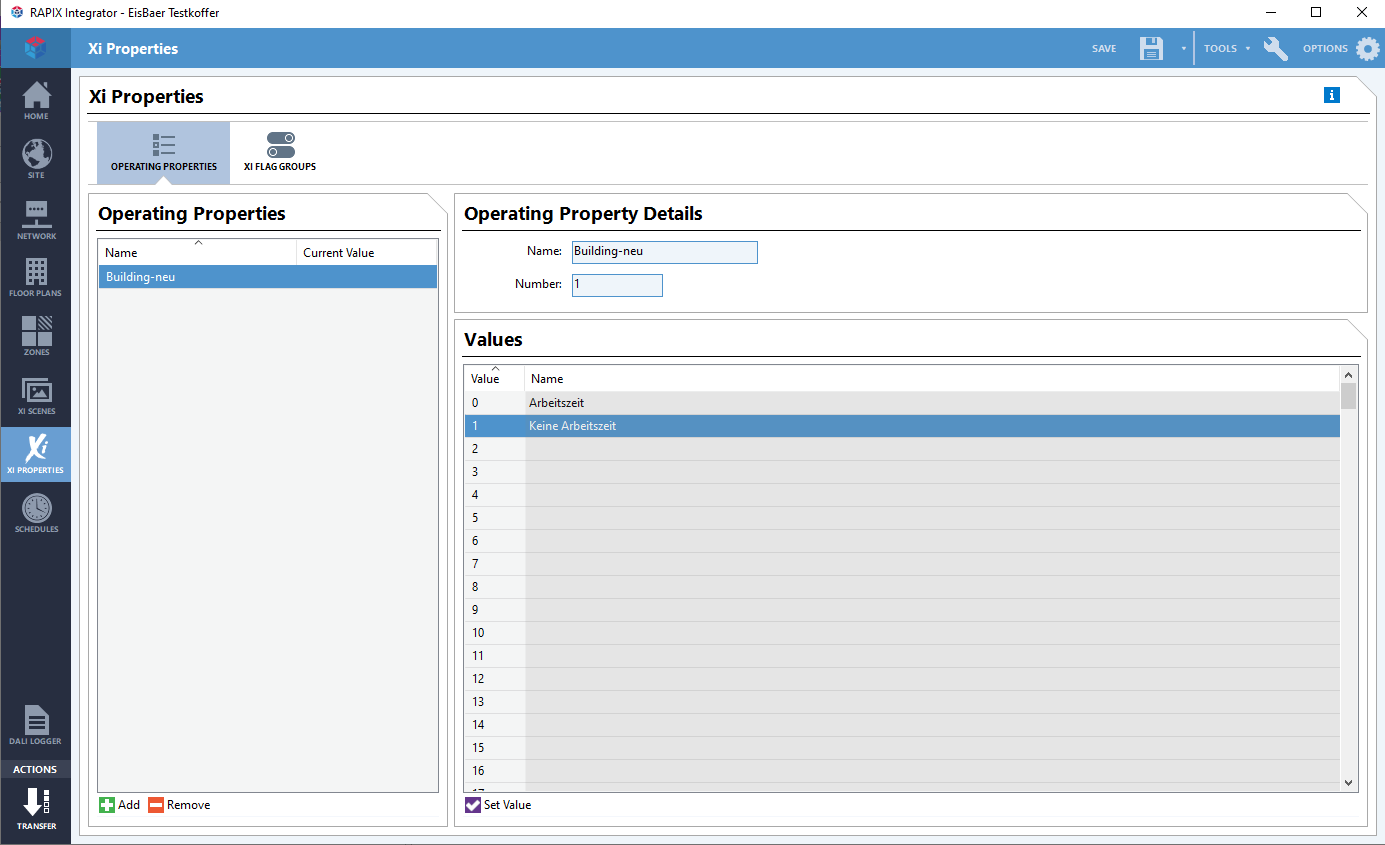The image size is (1385, 845).
Task: Open Xi Scenes section
Action: click(36, 396)
